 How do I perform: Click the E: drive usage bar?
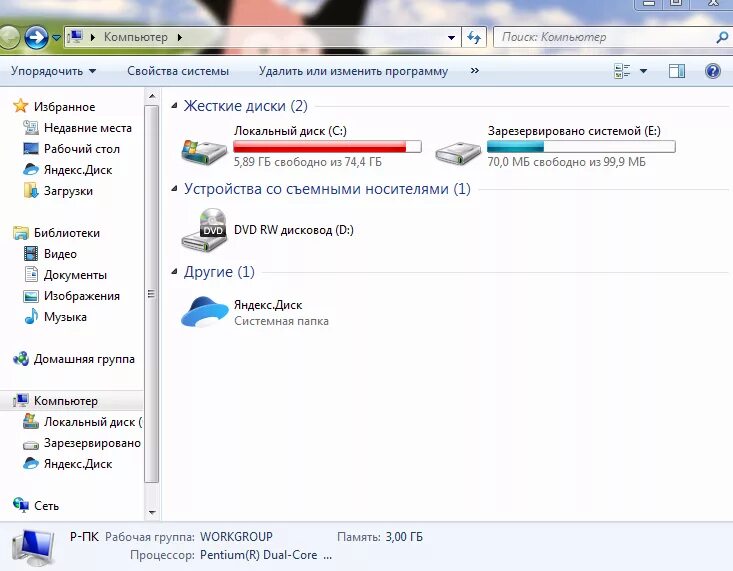click(581, 146)
